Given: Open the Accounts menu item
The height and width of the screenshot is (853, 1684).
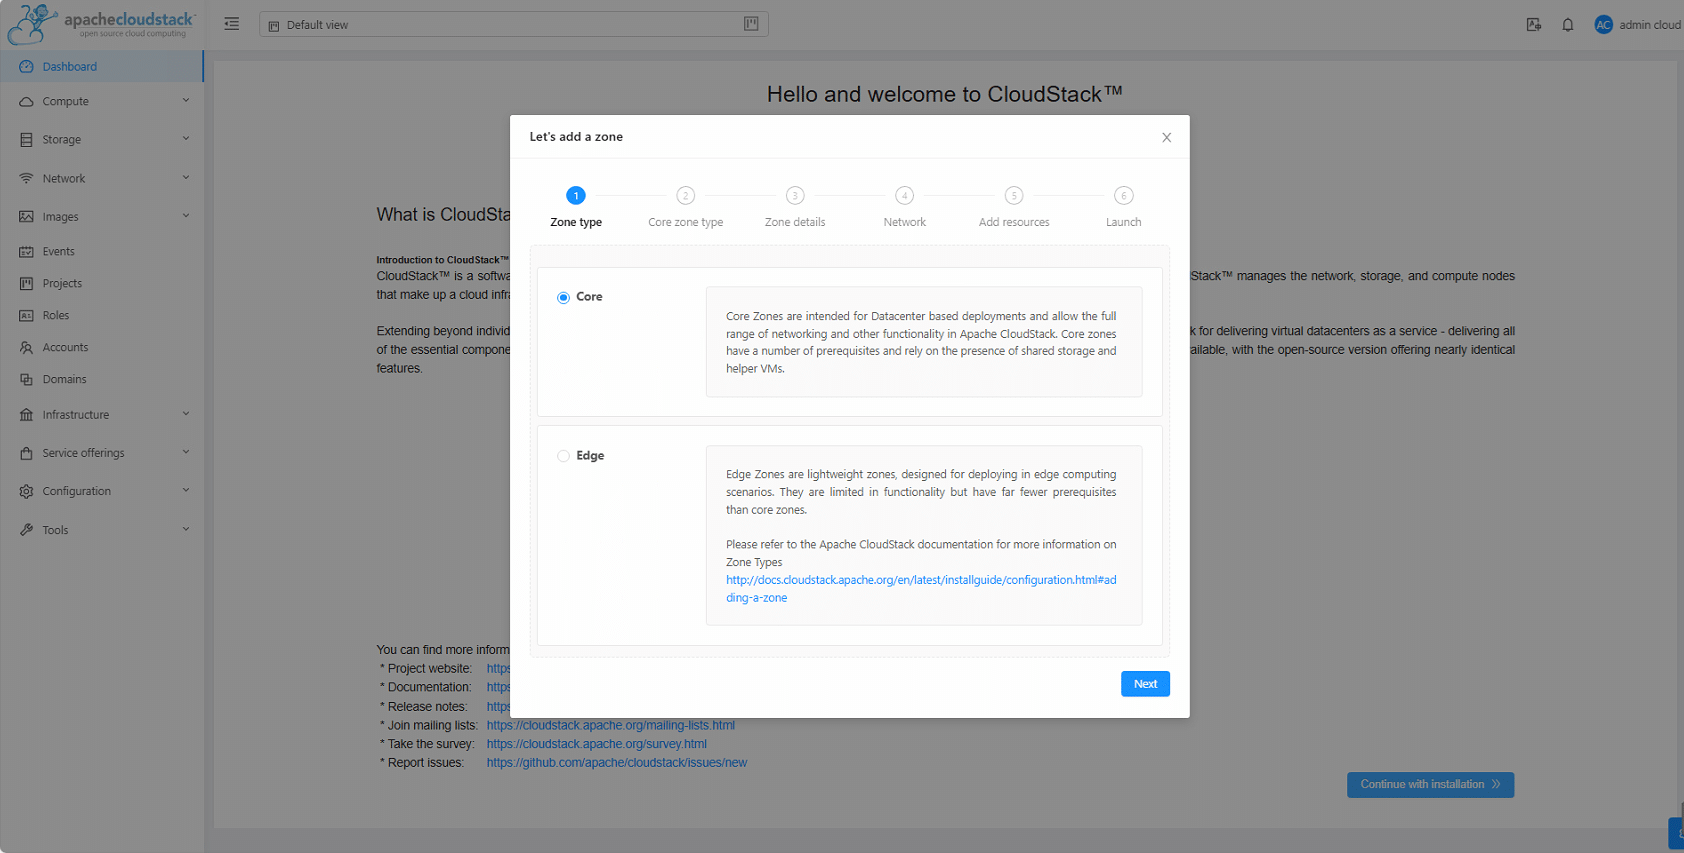Looking at the screenshot, I should click(102, 348).
